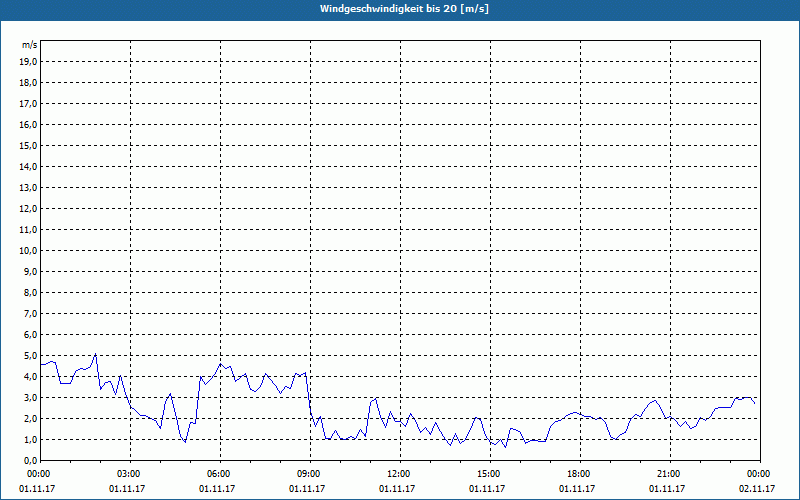Select the 19,0 y-axis label
800x500 pixels.
[28, 62]
